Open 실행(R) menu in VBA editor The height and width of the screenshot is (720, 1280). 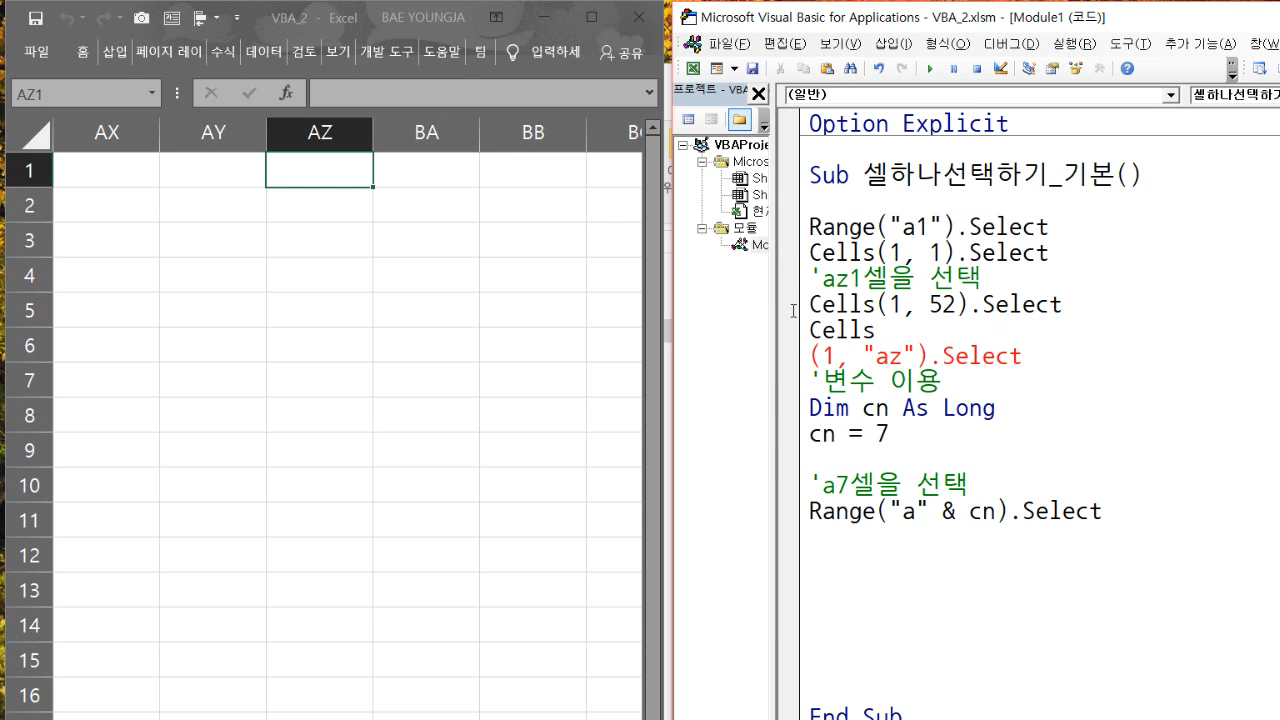pos(1074,43)
